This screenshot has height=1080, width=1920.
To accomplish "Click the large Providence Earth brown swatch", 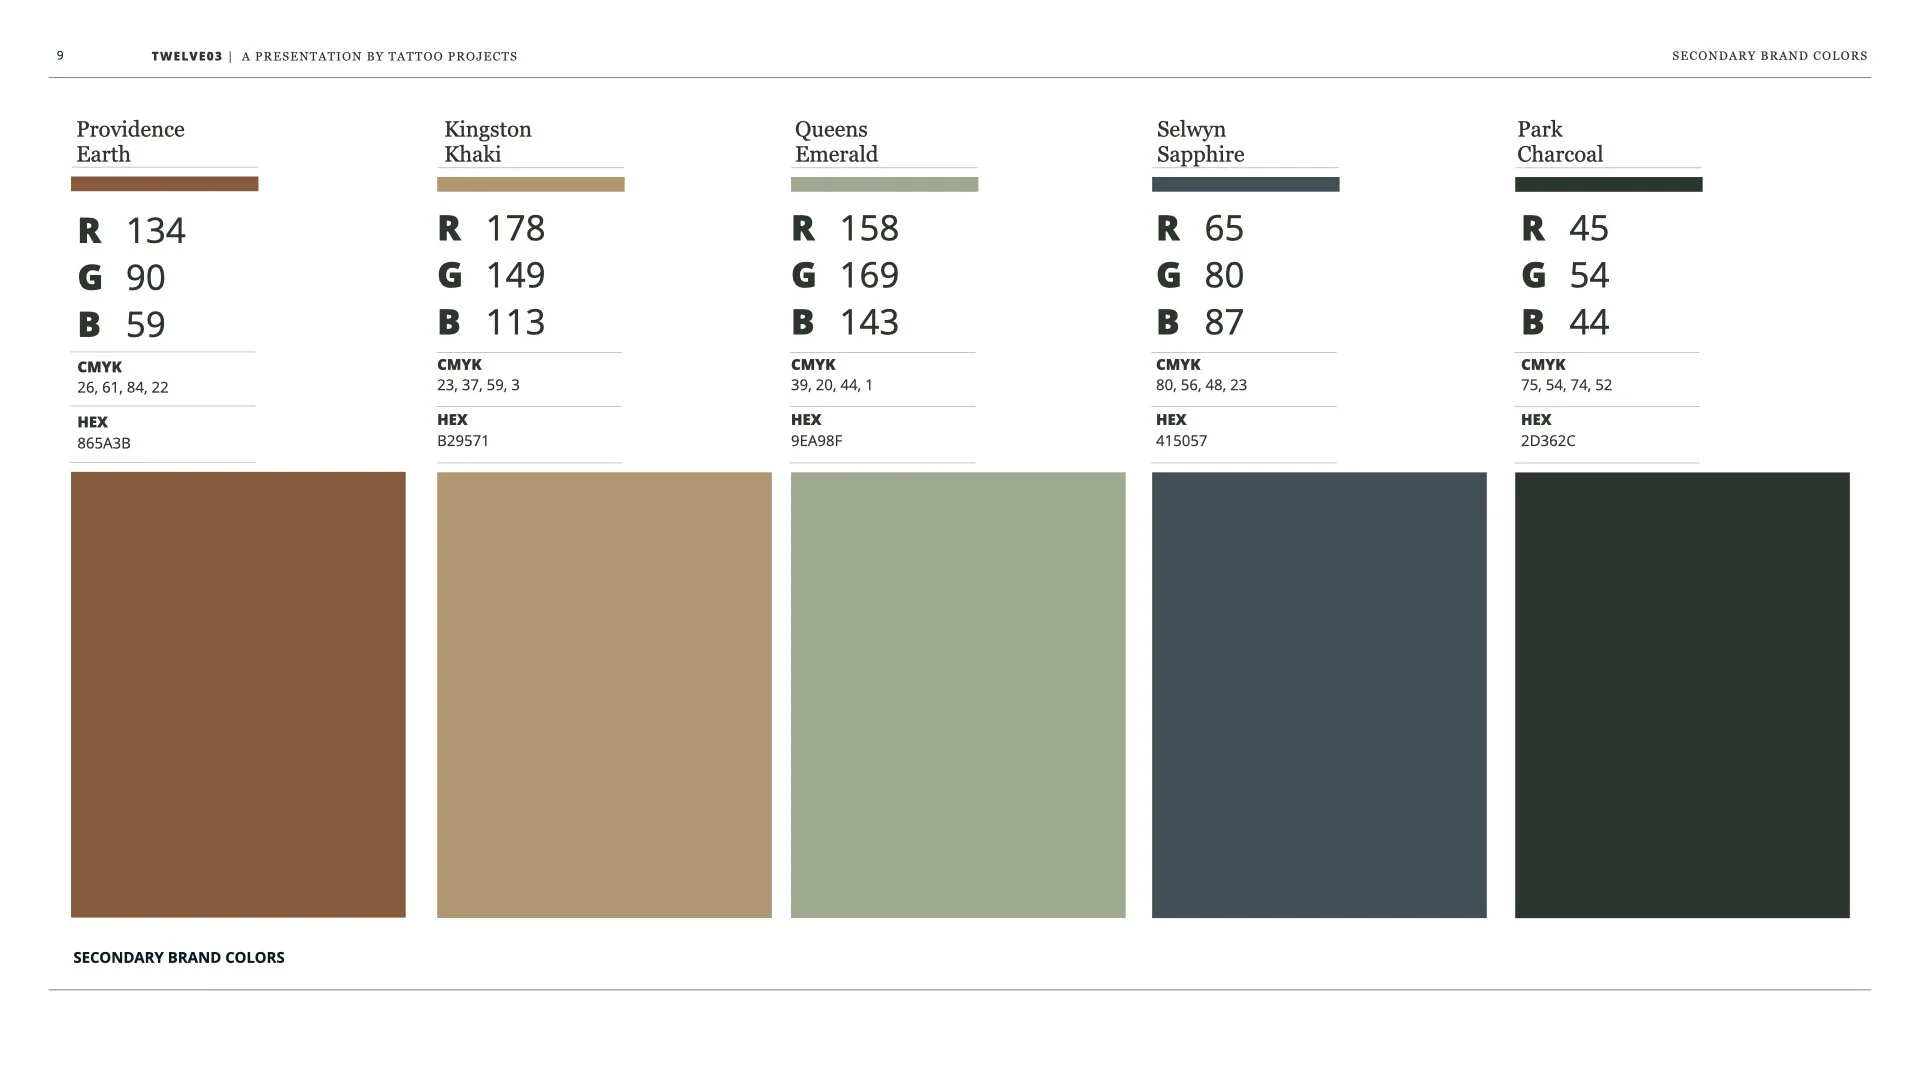I will click(238, 694).
